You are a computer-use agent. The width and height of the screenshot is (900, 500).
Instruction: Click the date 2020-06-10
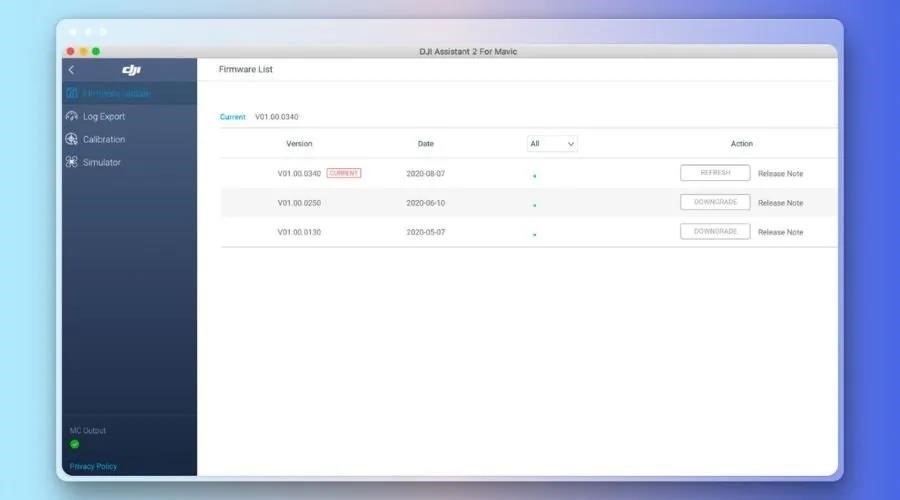[x=425, y=203]
